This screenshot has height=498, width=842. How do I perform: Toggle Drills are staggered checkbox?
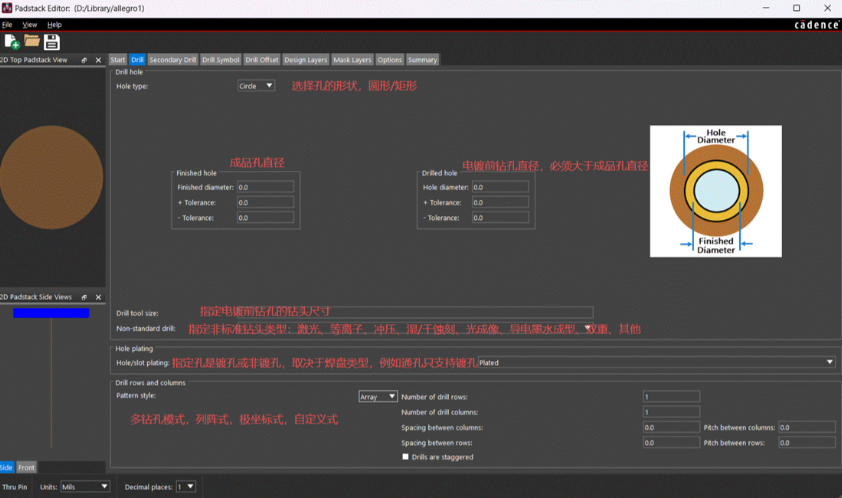tap(405, 457)
